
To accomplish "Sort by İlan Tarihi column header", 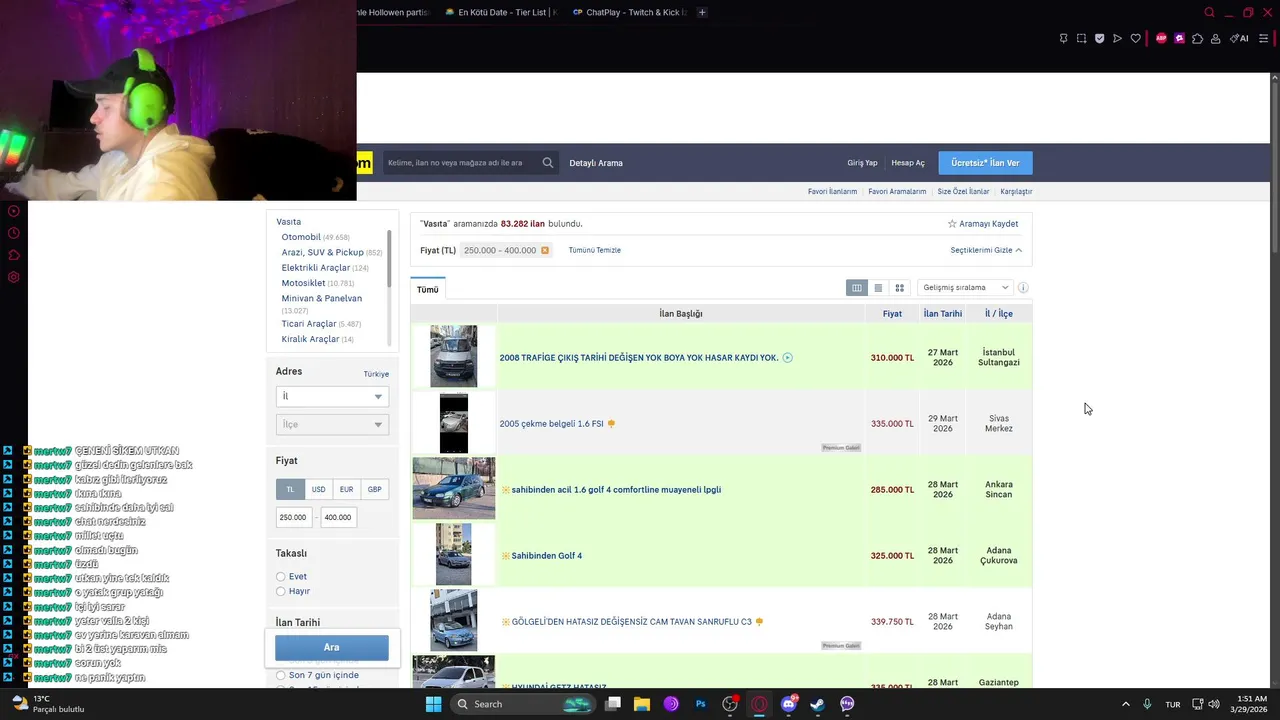I will pos(943,314).
